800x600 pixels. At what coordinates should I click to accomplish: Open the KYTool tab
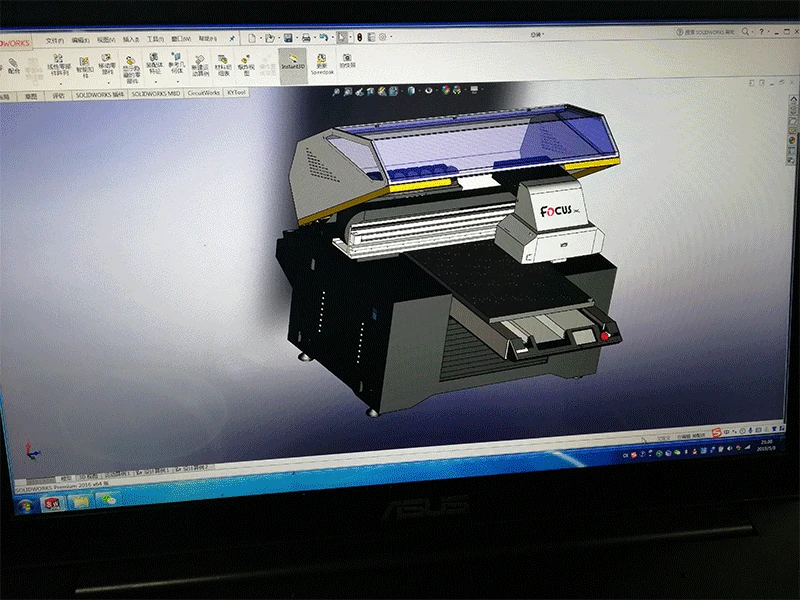236,92
